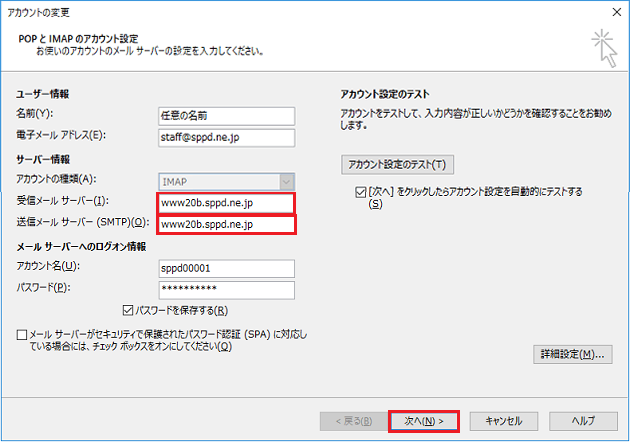The width and height of the screenshot is (630, 442).
Task: Focus the 名前 field containing 任意の名前
Action: coord(226,114)
